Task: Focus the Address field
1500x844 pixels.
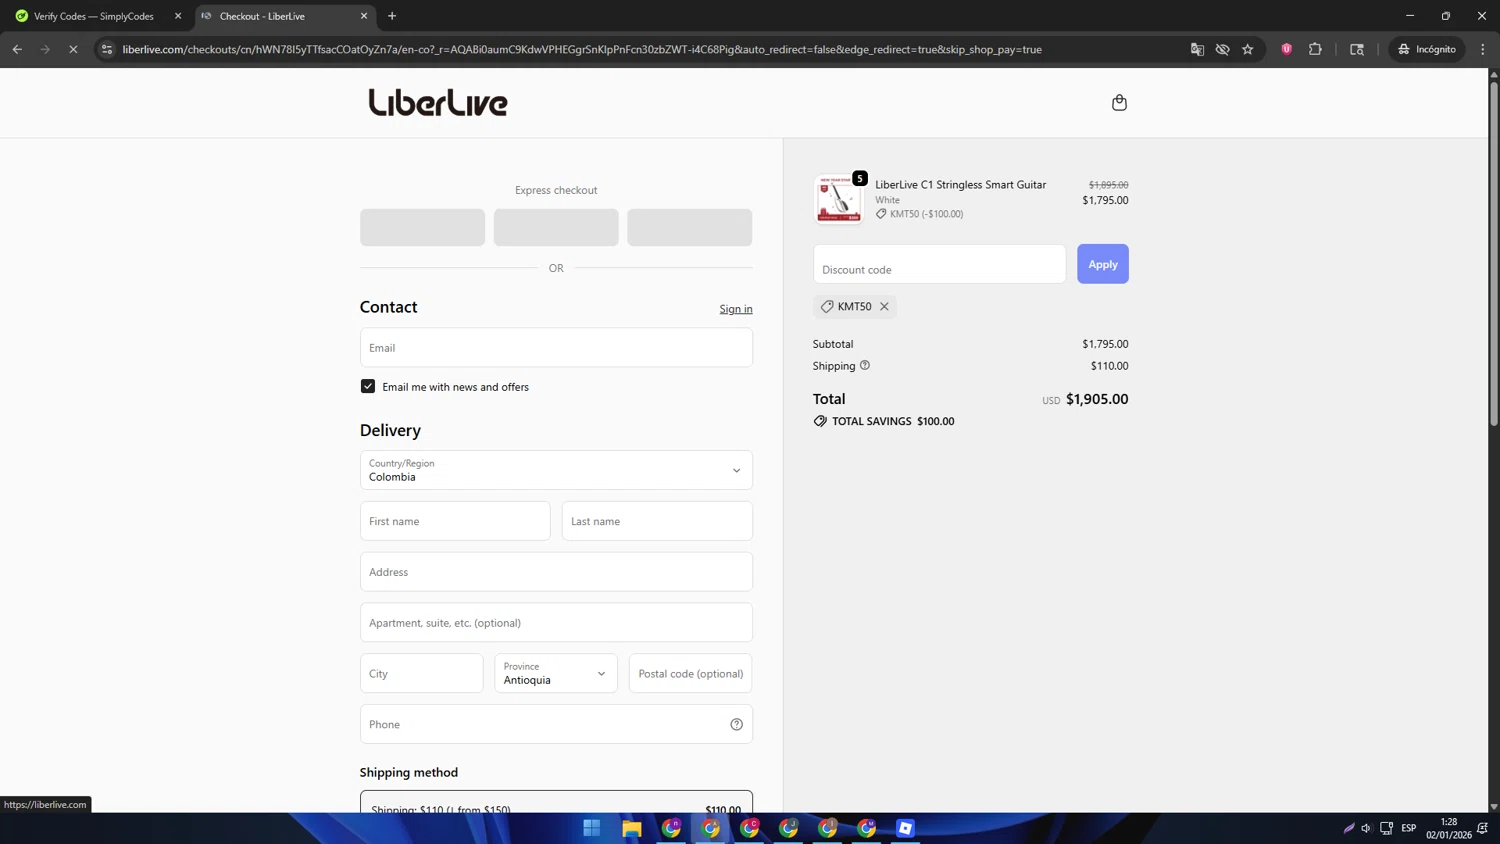Action: click(556, 572)
